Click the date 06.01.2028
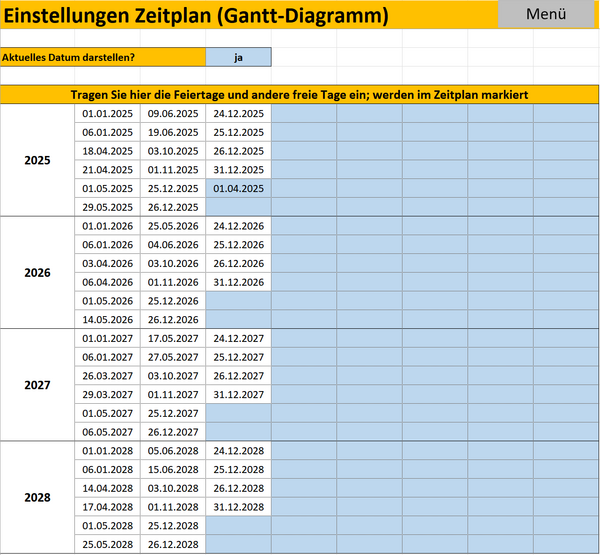 tap(108, 470)
